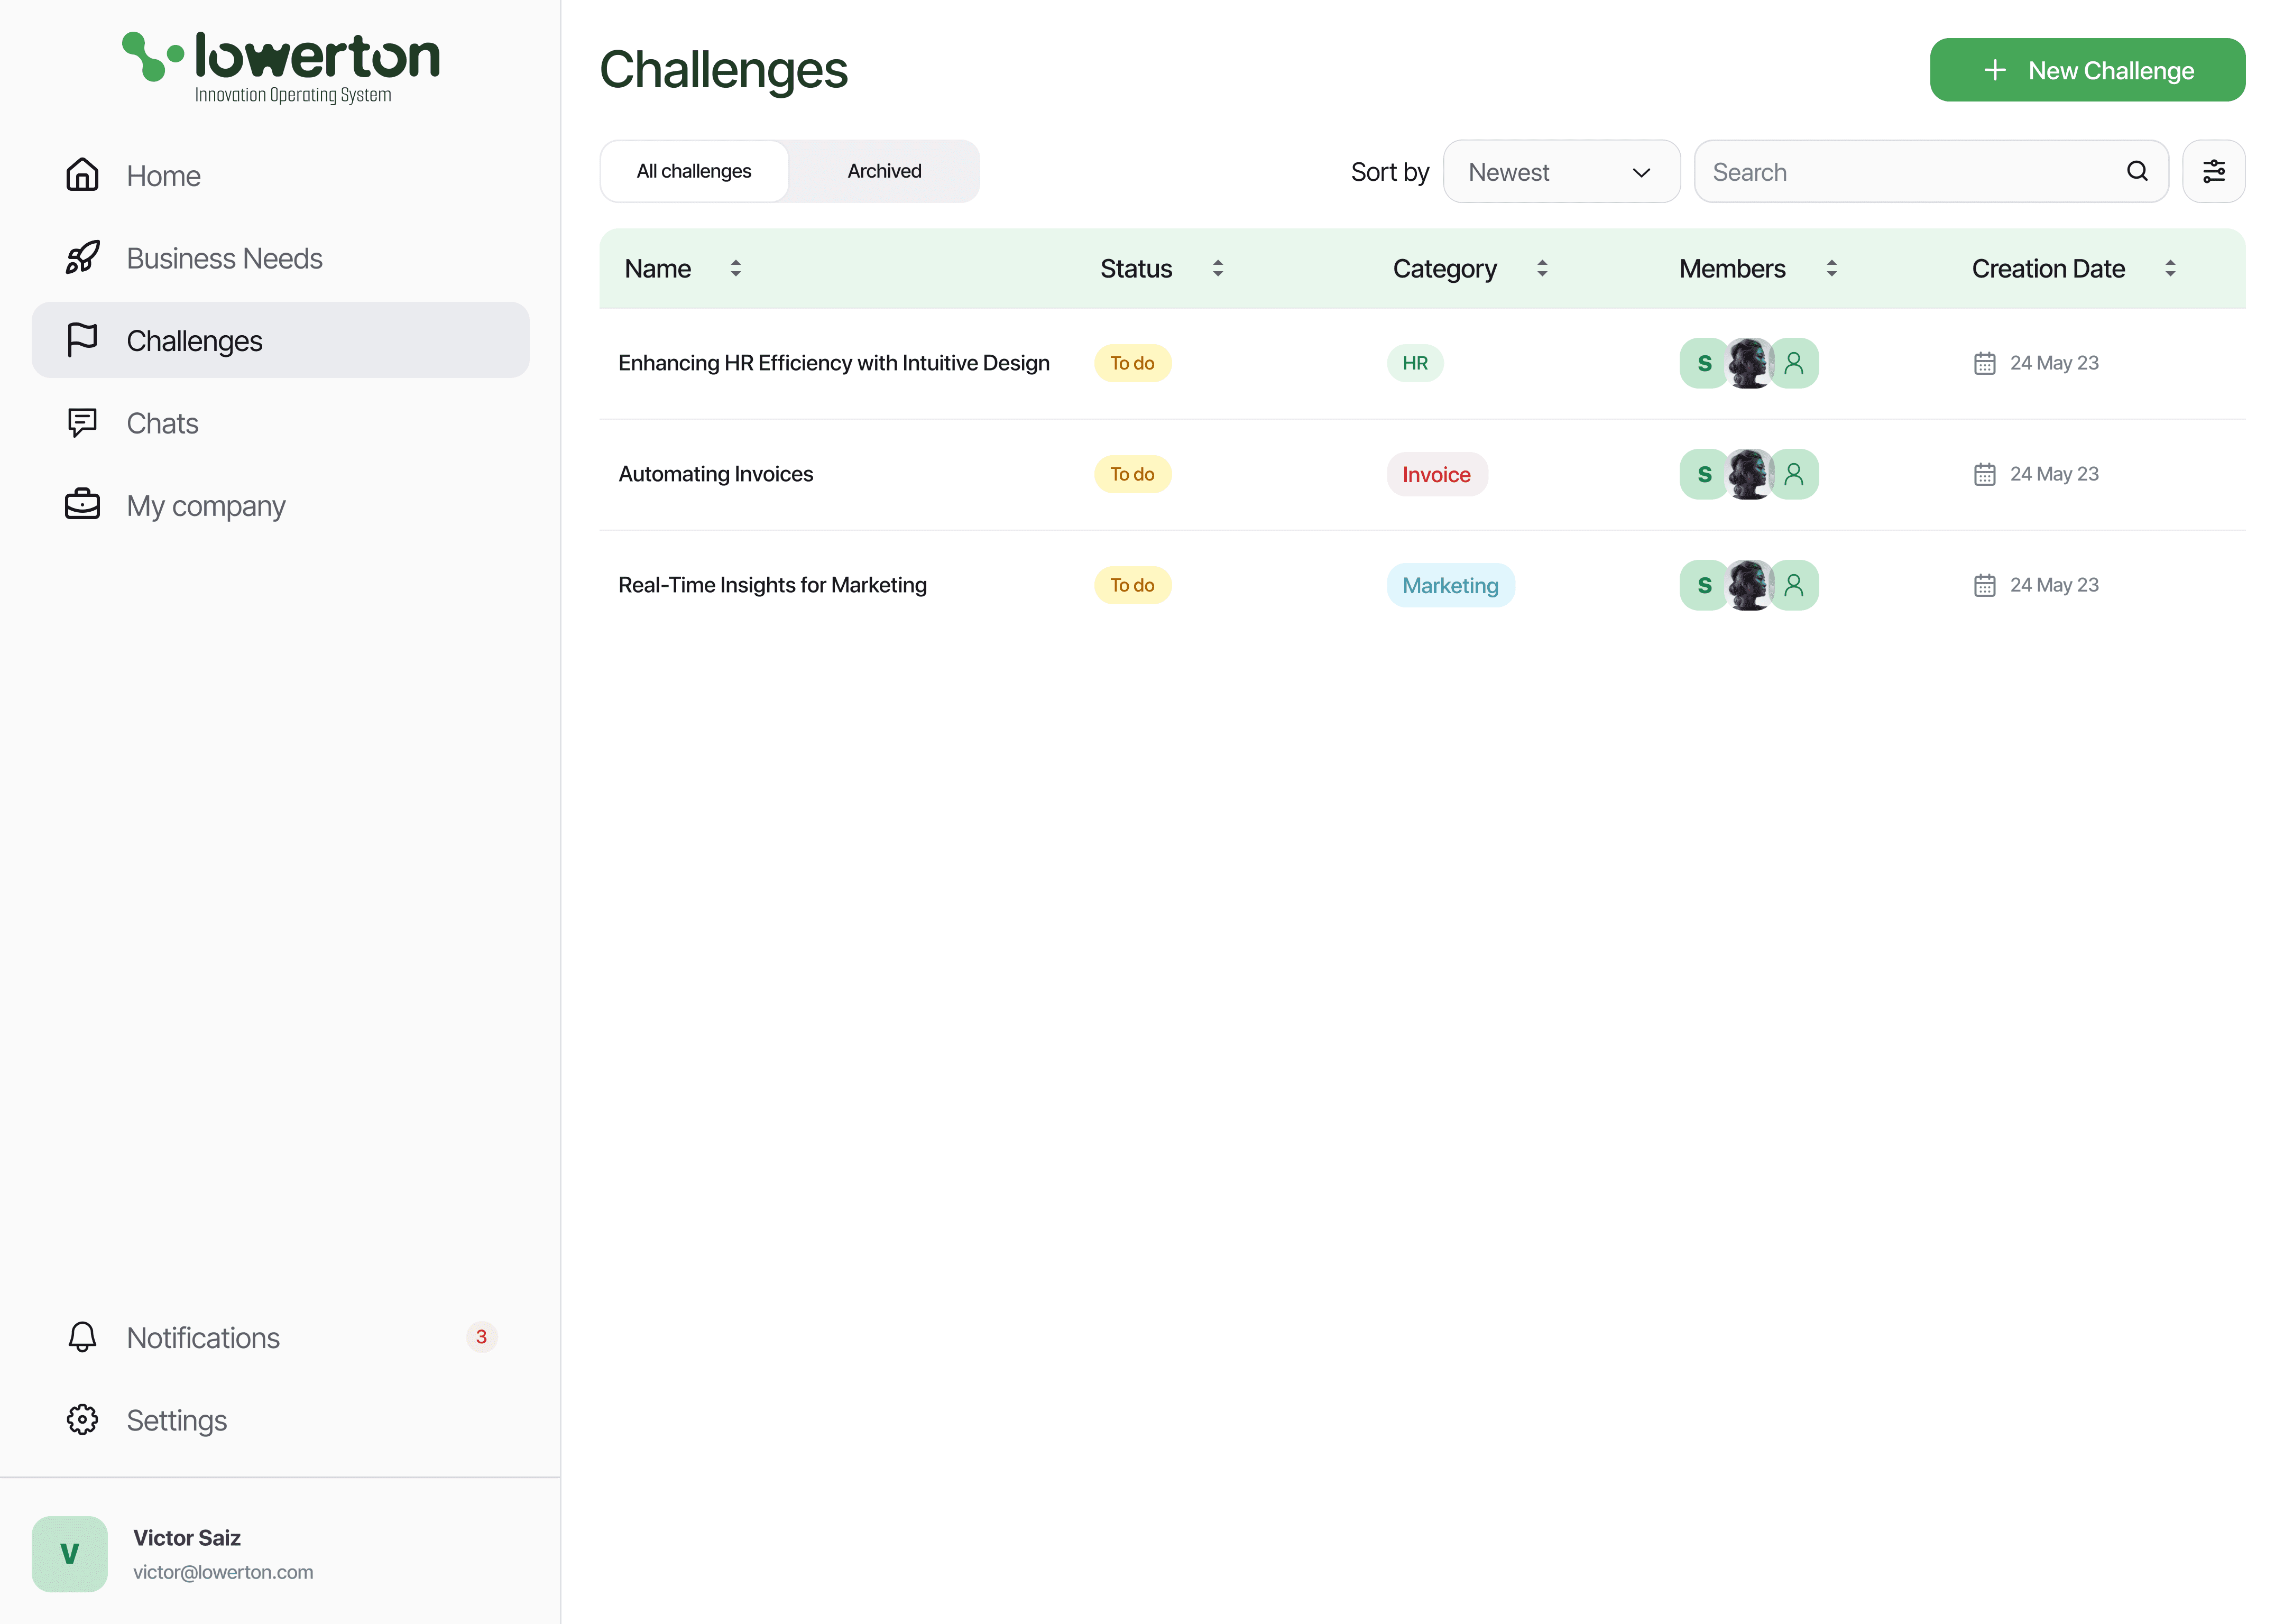Toggle sort arrows on Name column
This screenshot has width=2284, height=1624.
click(735, 268)
